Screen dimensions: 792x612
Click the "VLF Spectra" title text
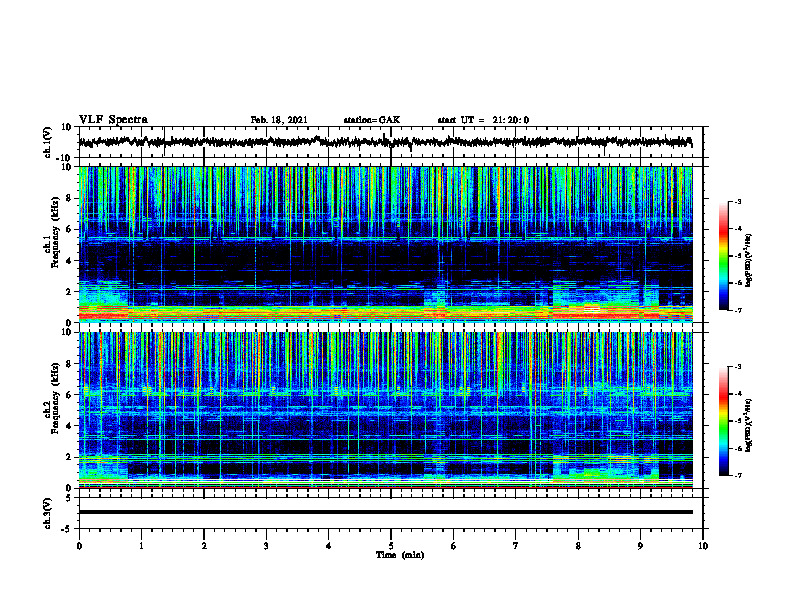click(x=113, y=120)
